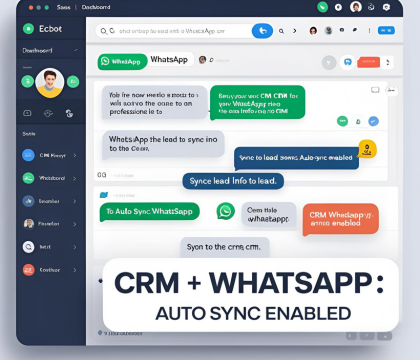This screenshot has width=420, height=360.
Task: Open the blue CM sidebar item icon
Action: click(28, 155)
